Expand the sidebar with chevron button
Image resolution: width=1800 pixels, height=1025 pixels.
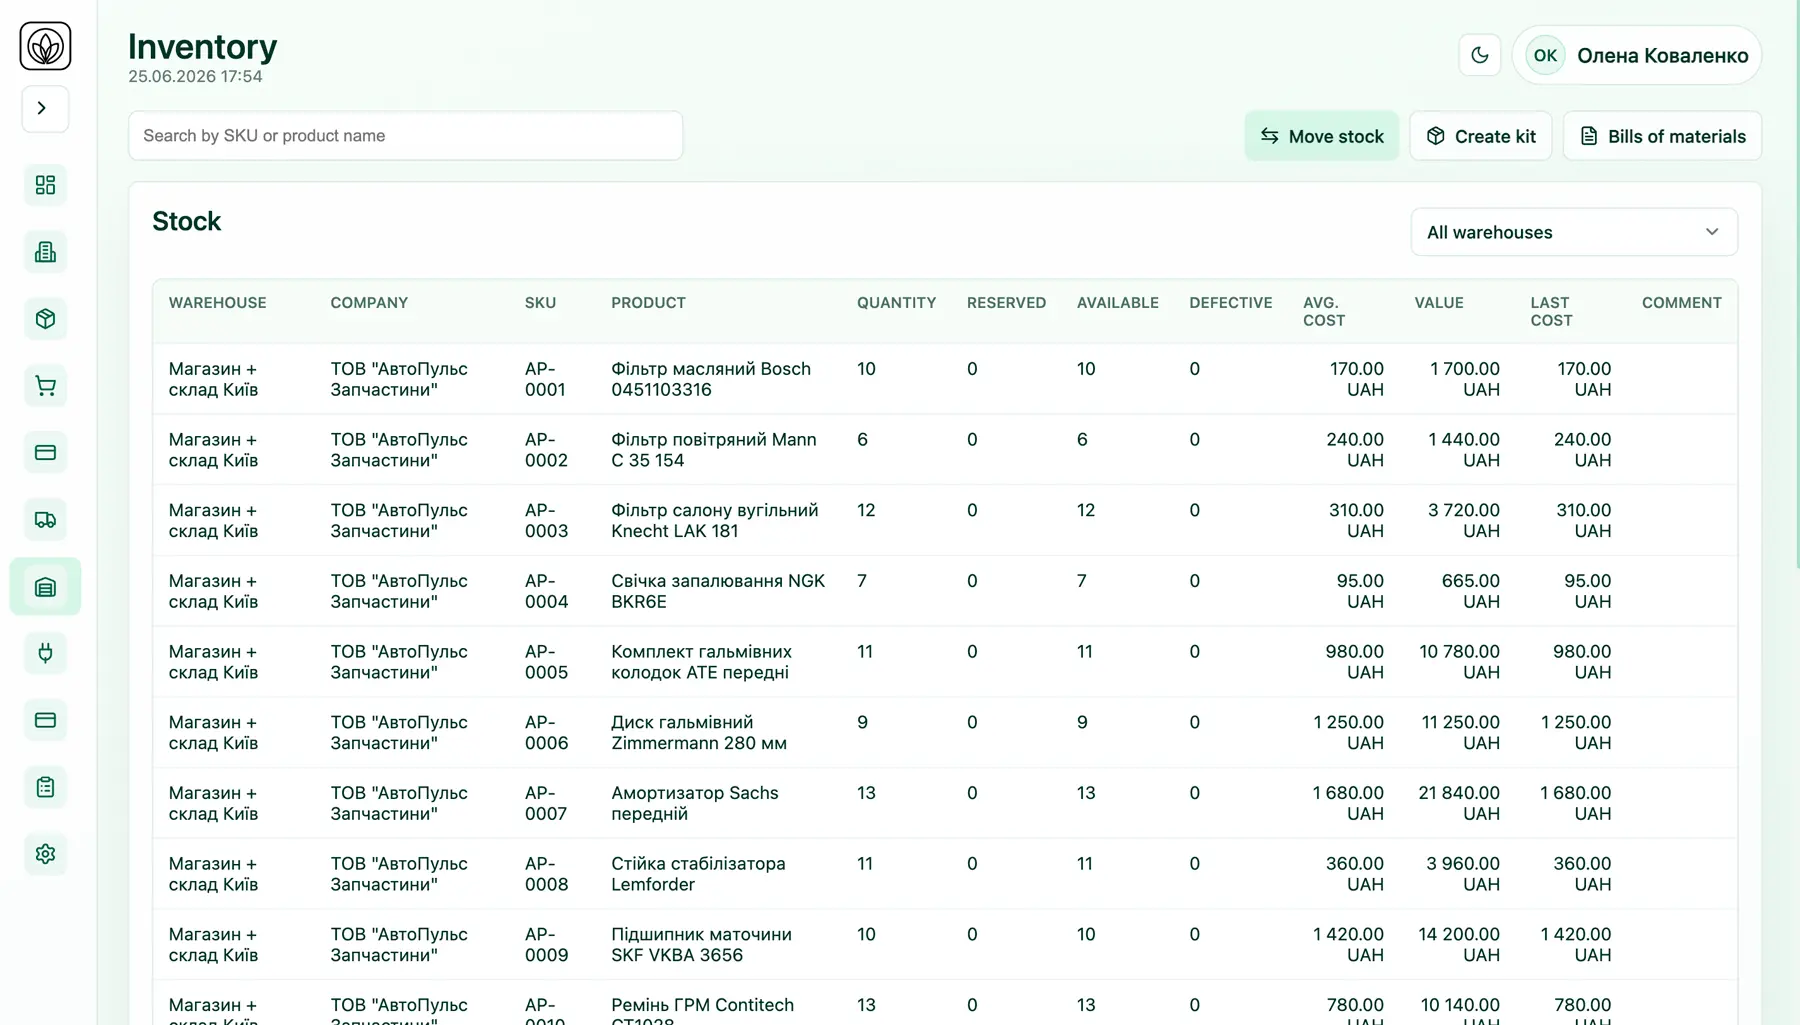coord(45,108)
